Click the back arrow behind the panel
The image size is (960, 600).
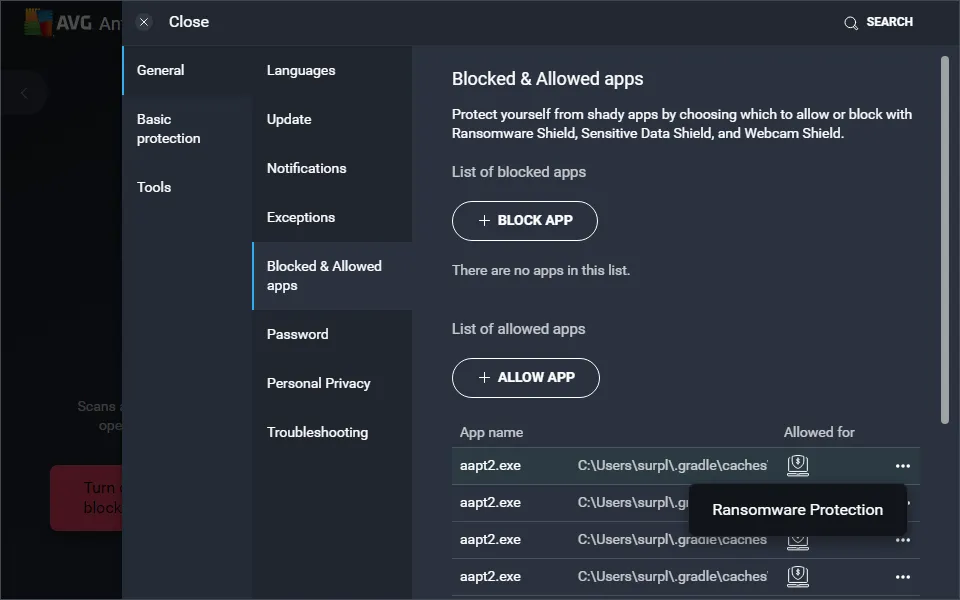pyautogui.click(x=24, y=93)
